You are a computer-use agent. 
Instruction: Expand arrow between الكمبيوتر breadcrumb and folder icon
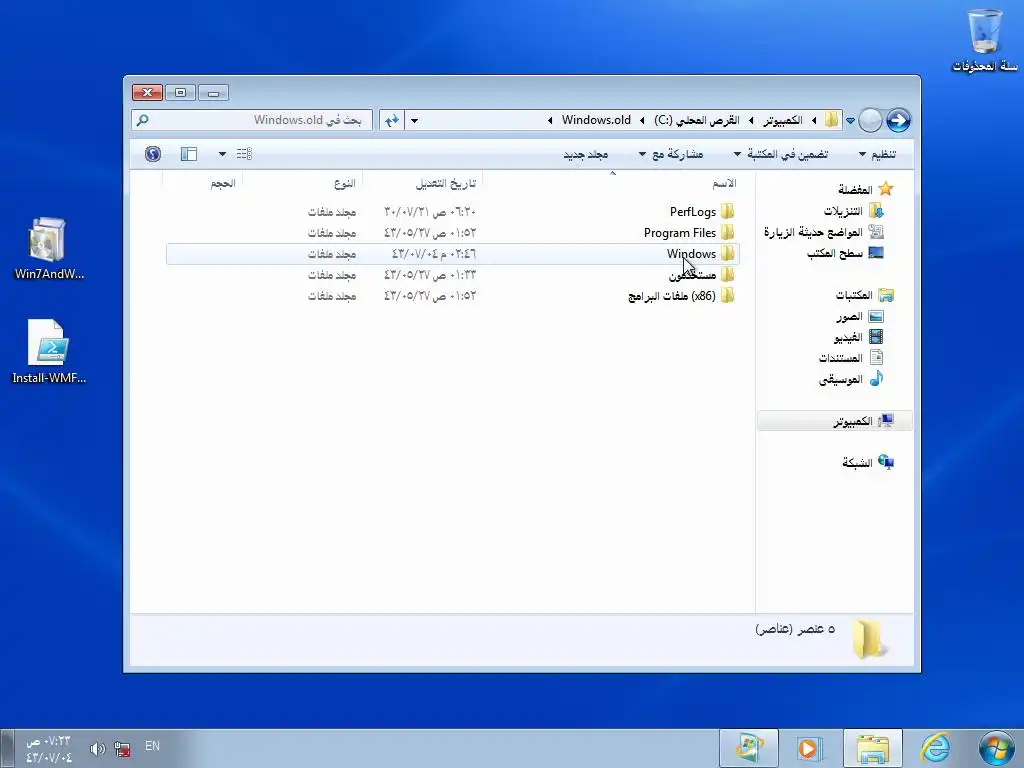click(814, 120)
